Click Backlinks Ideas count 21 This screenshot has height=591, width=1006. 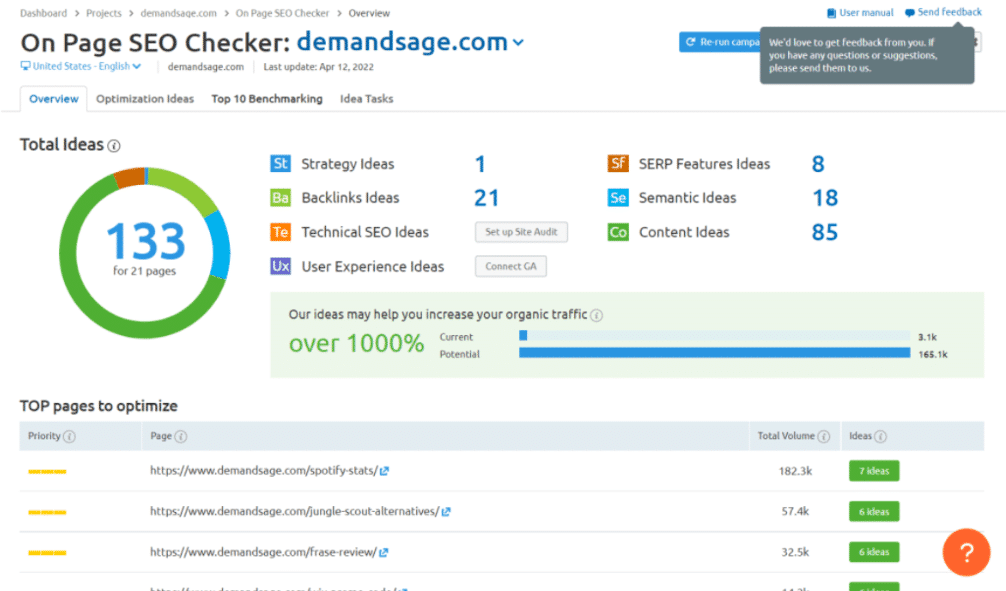486,198
